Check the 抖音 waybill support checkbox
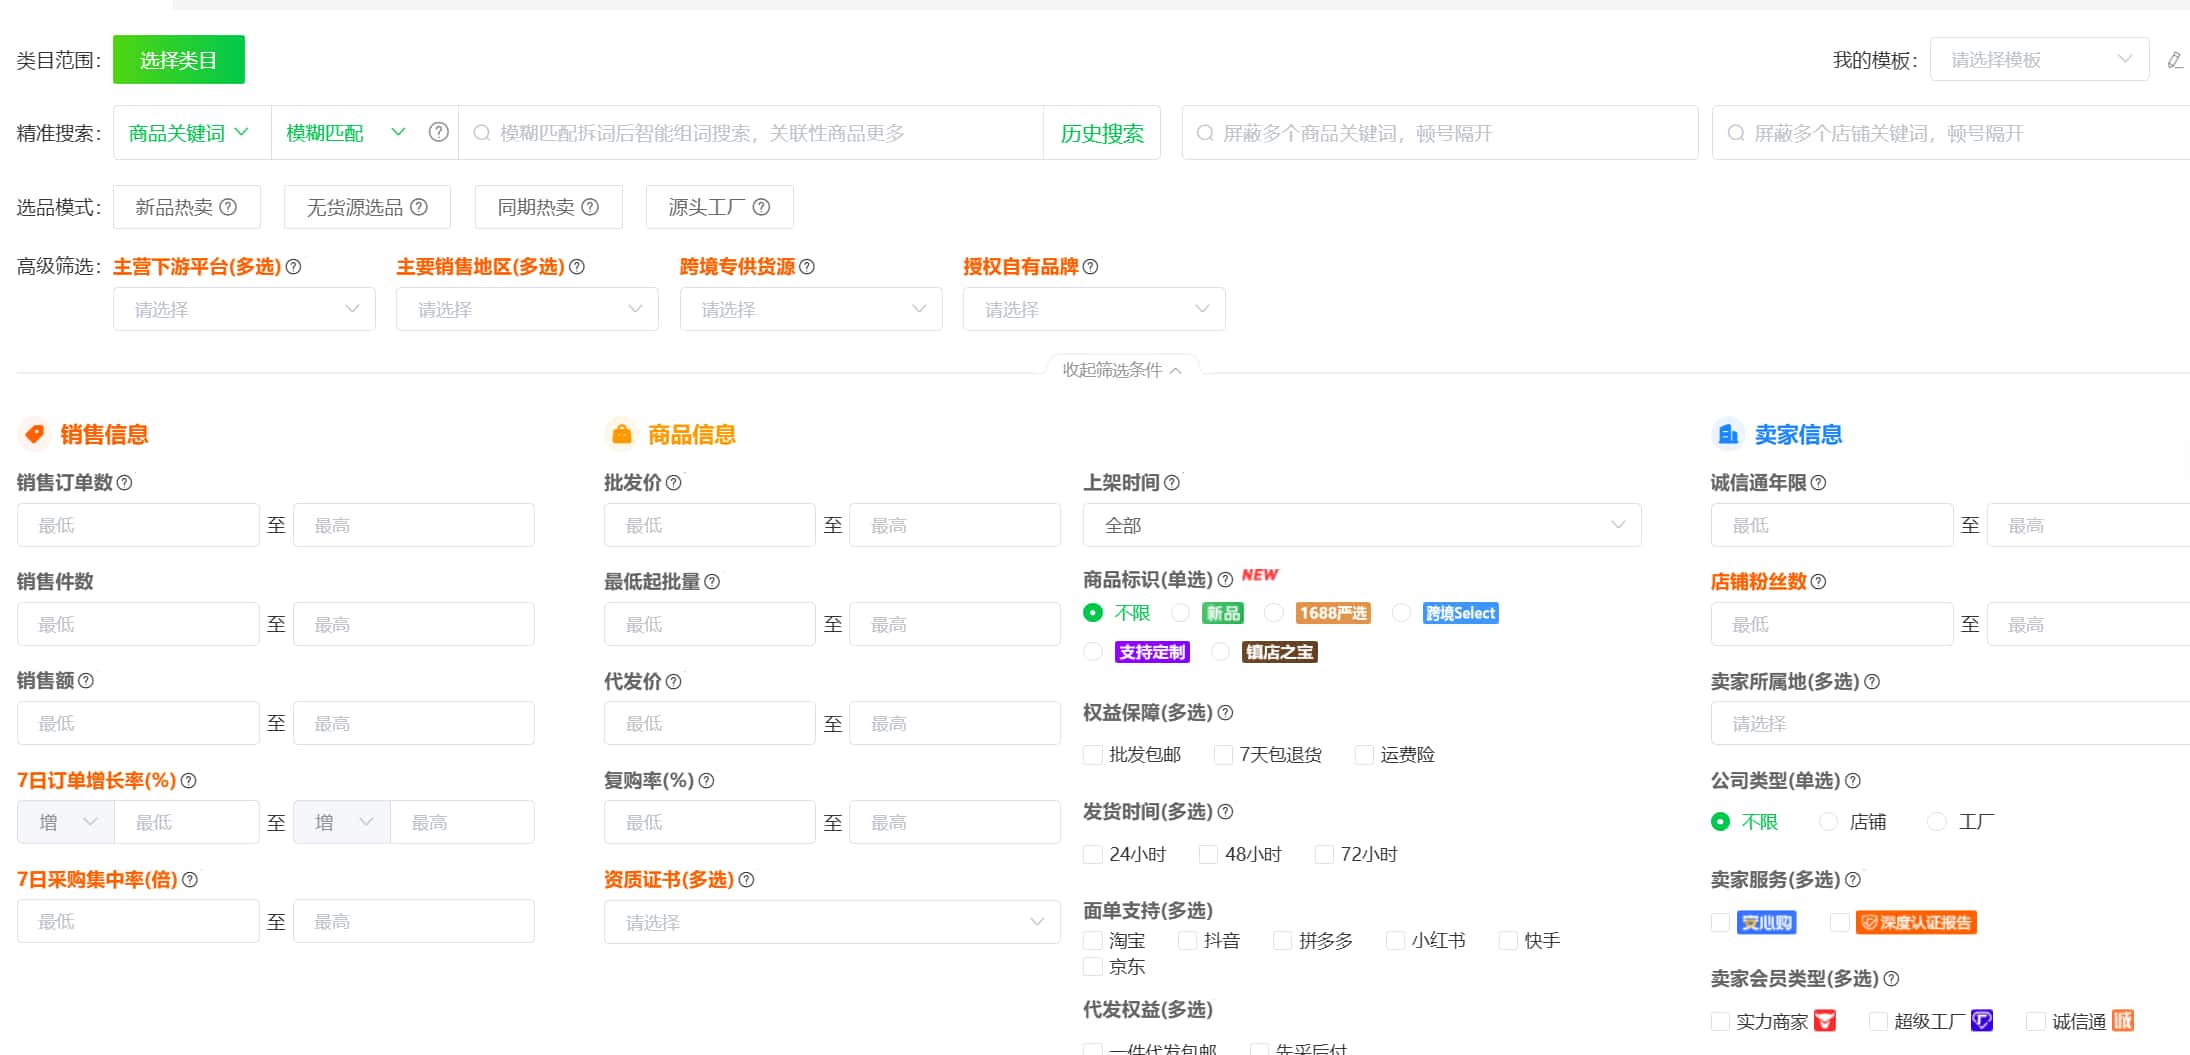The height and width of the screenshot is (1055, 2190). [x=1188, y=941]
